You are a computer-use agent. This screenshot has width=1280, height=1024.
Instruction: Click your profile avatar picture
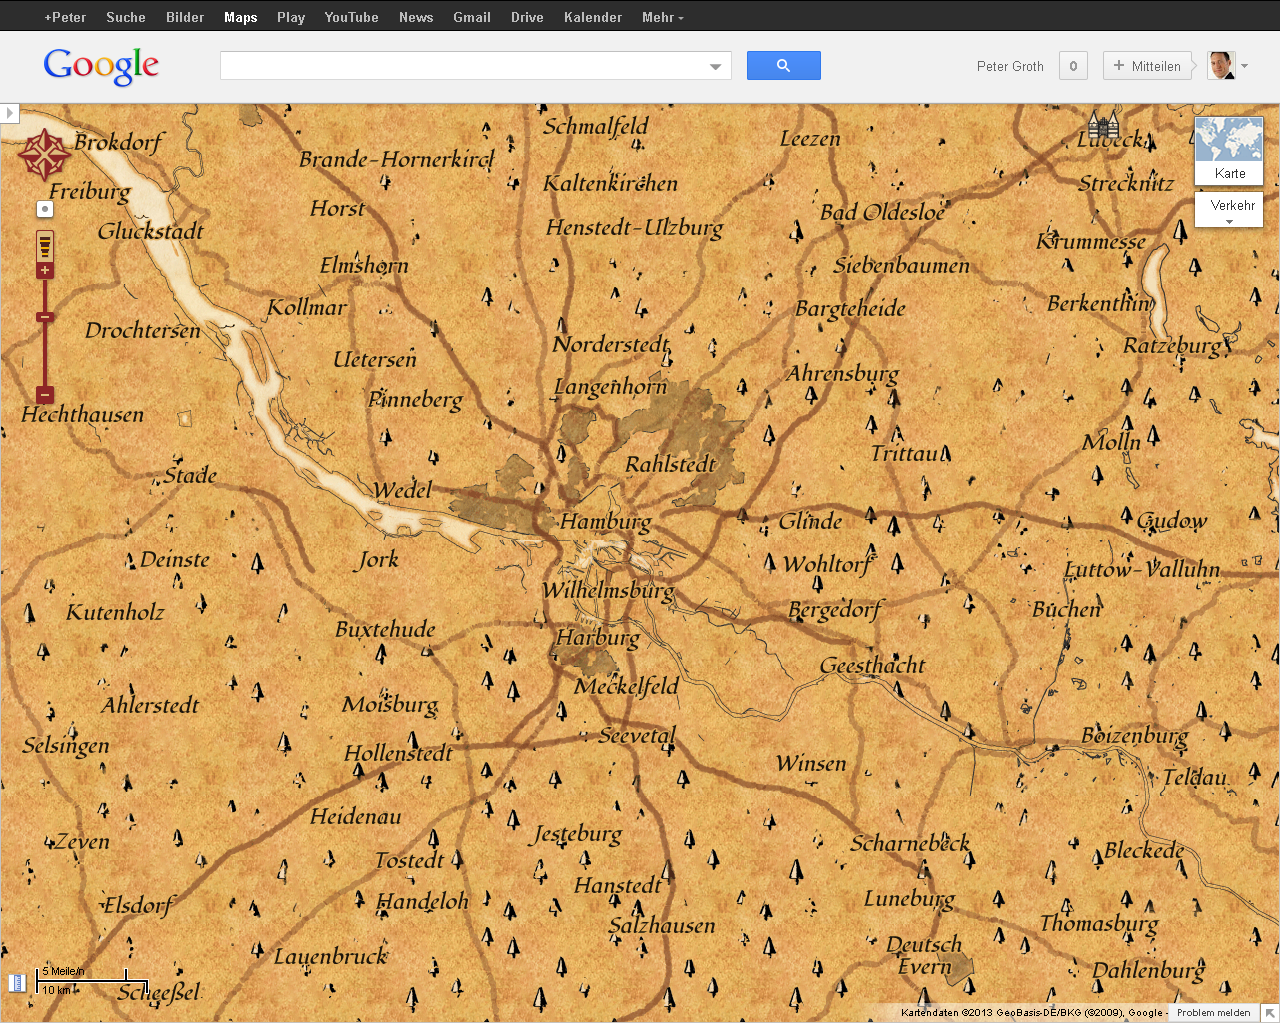pyautogui.click(x=1221, y=65)
